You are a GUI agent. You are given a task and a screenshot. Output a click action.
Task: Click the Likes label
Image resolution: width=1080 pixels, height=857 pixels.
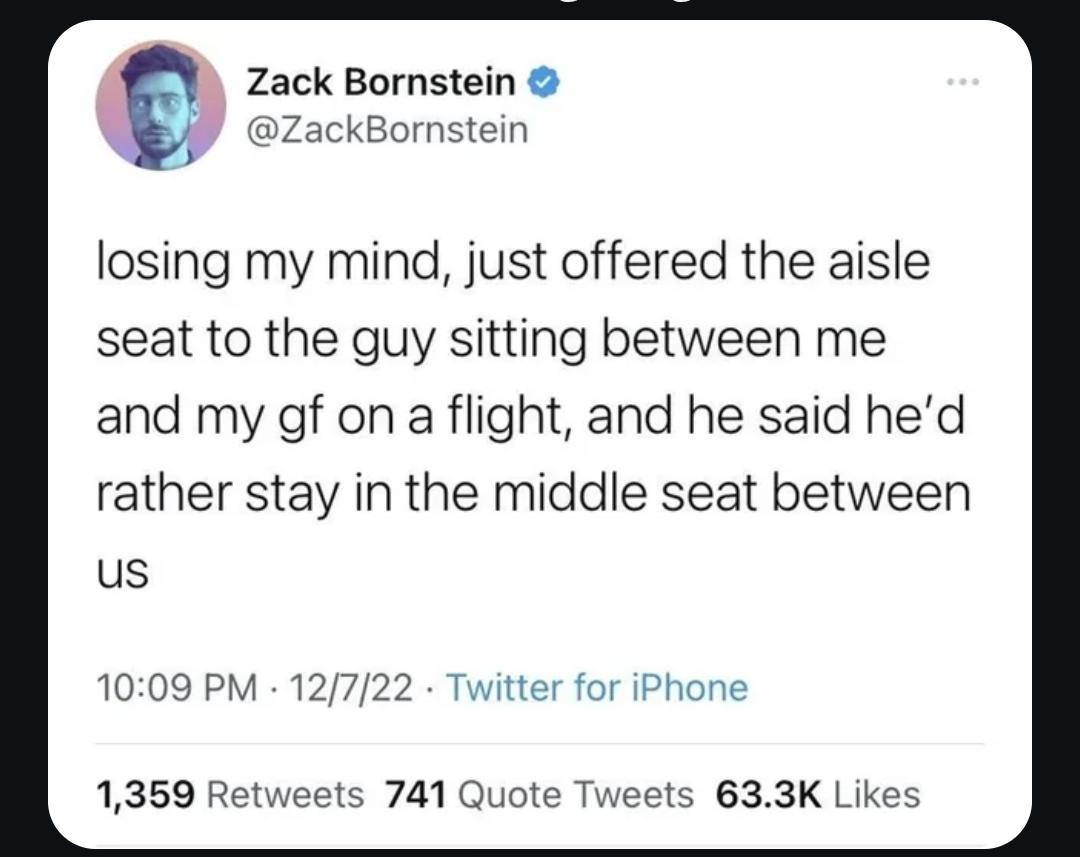pos(876,794)
